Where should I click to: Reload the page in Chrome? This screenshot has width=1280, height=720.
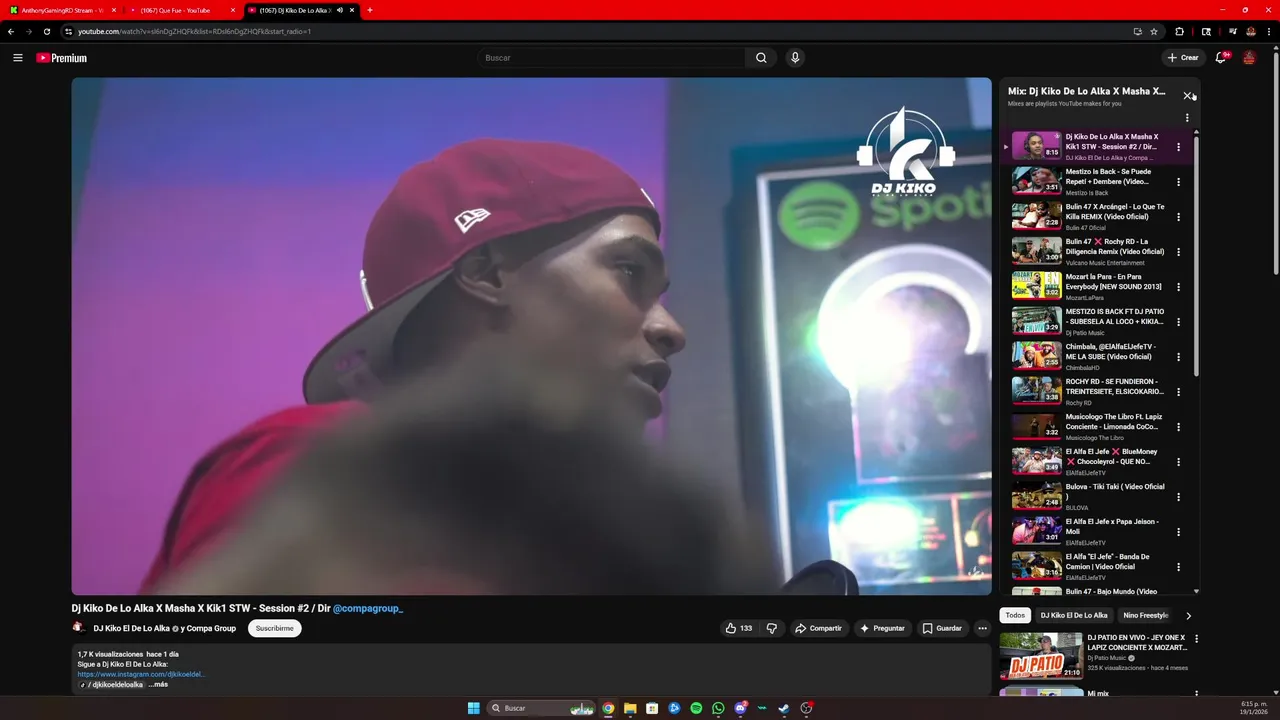[x=46, y=31]
